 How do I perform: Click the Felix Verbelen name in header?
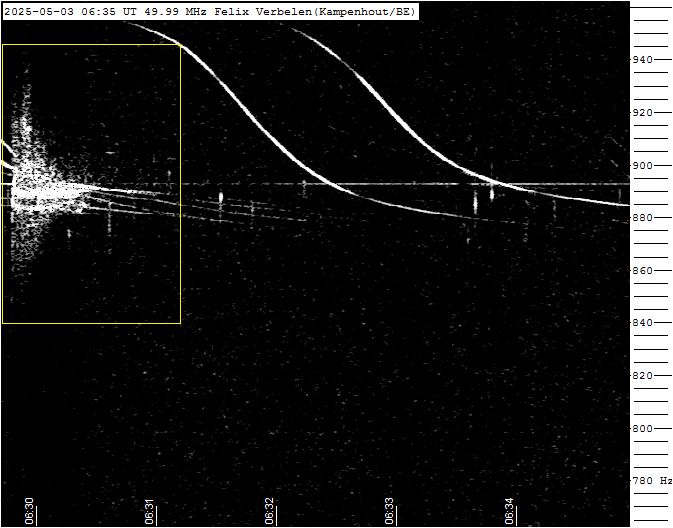pyautogui.click(x=263, y=12)
